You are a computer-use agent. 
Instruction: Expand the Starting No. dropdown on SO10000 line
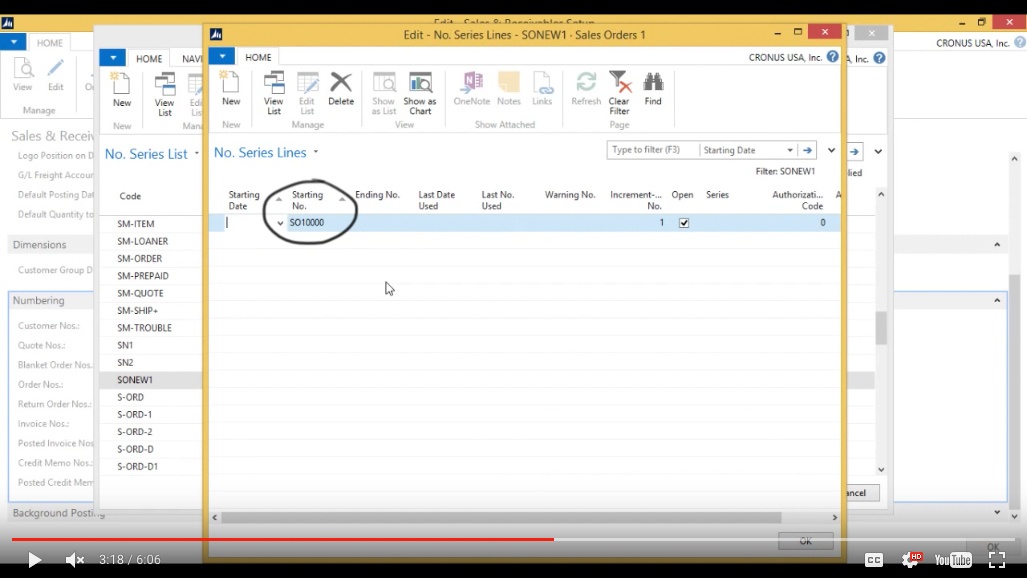pos(280,222)
